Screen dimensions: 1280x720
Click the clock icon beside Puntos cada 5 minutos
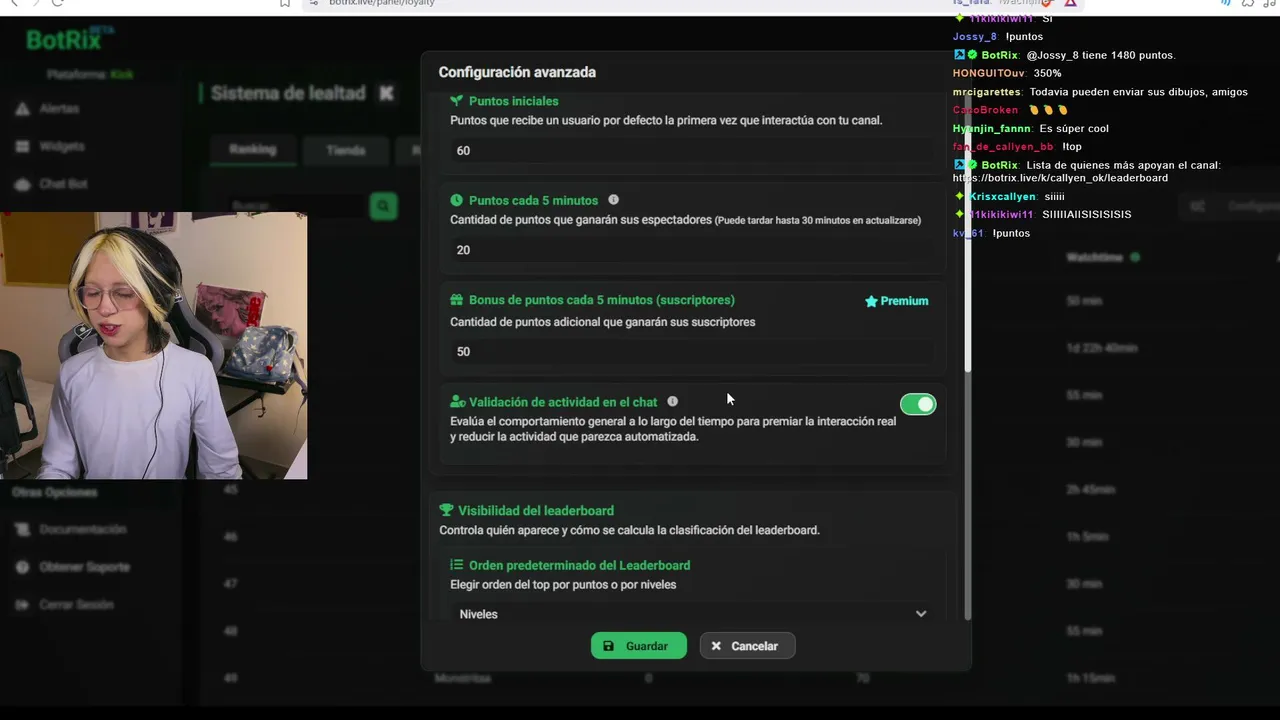pyautogui.click(x=456, y=200)
